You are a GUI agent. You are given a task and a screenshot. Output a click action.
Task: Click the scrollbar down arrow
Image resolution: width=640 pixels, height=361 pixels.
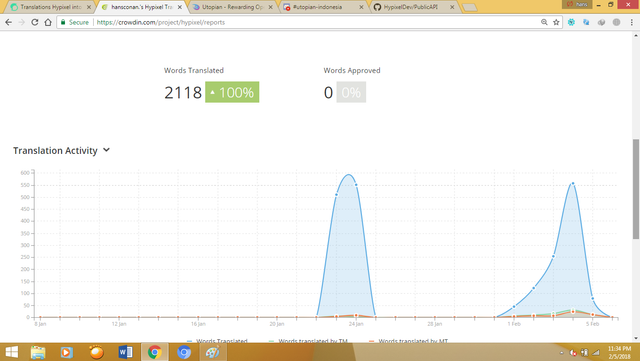(x=636, y=339)
